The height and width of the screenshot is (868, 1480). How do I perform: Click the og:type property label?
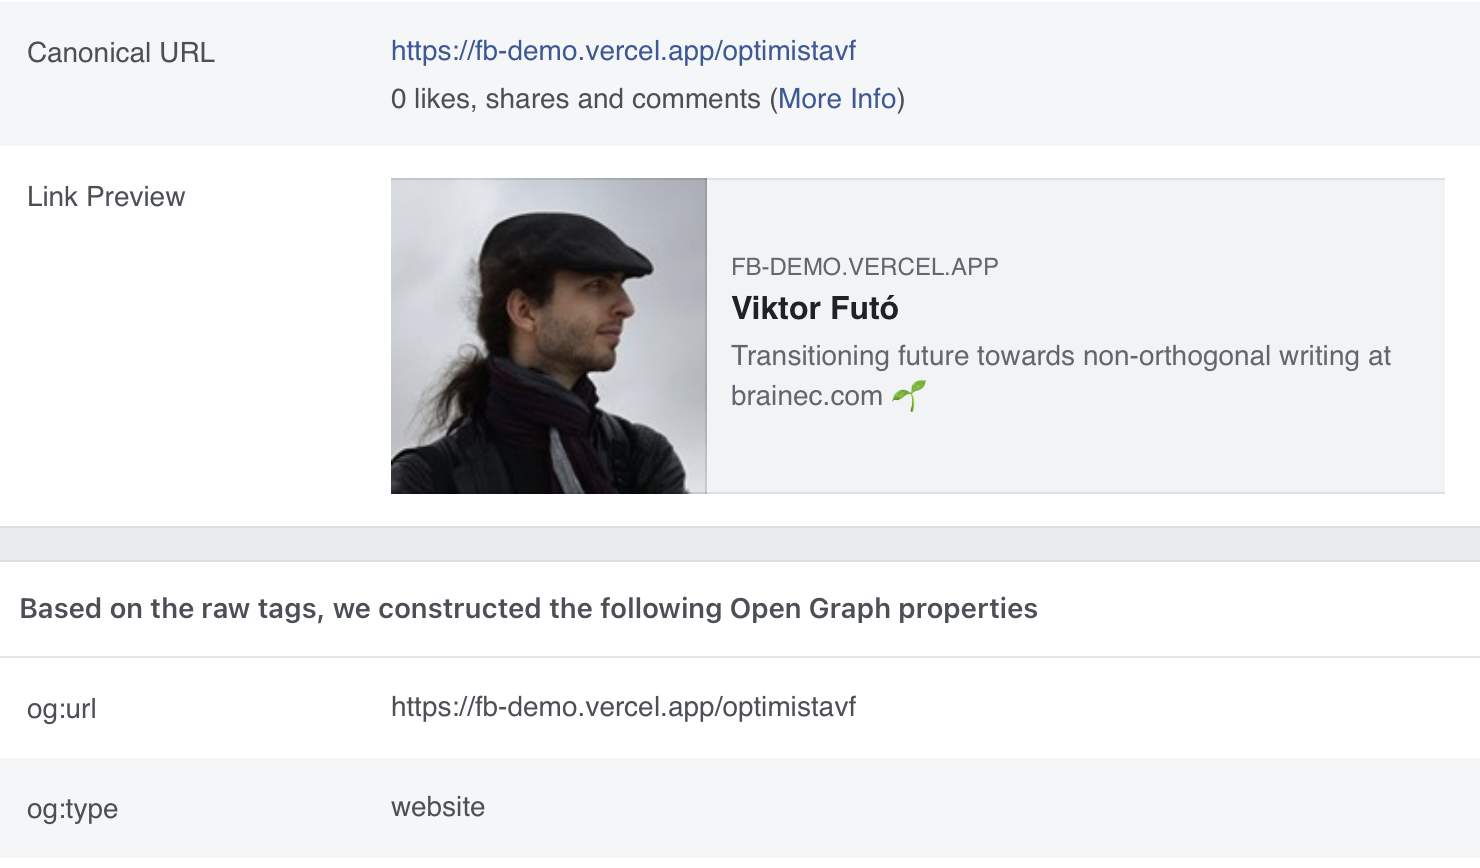click(72, 809)
